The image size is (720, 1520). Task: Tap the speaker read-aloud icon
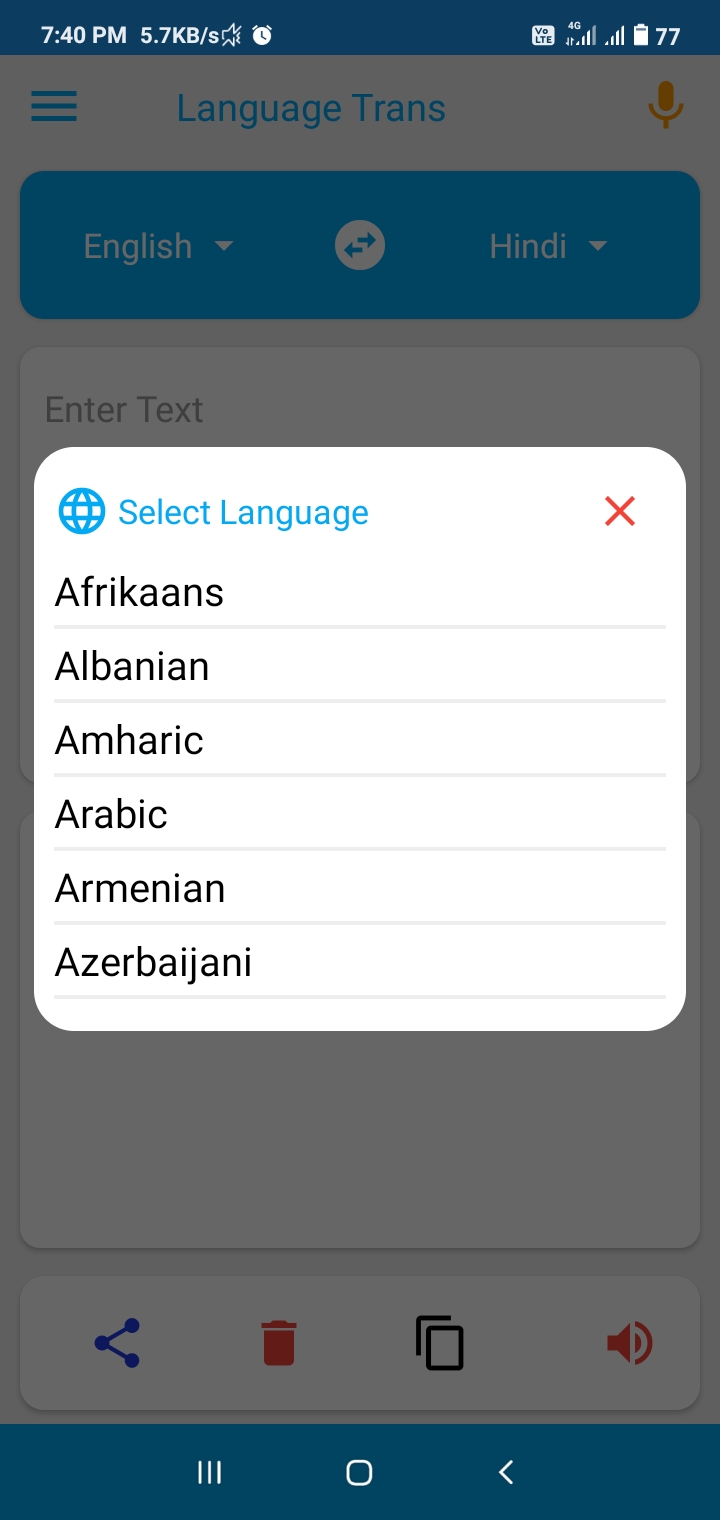[x=630, y=1343]
